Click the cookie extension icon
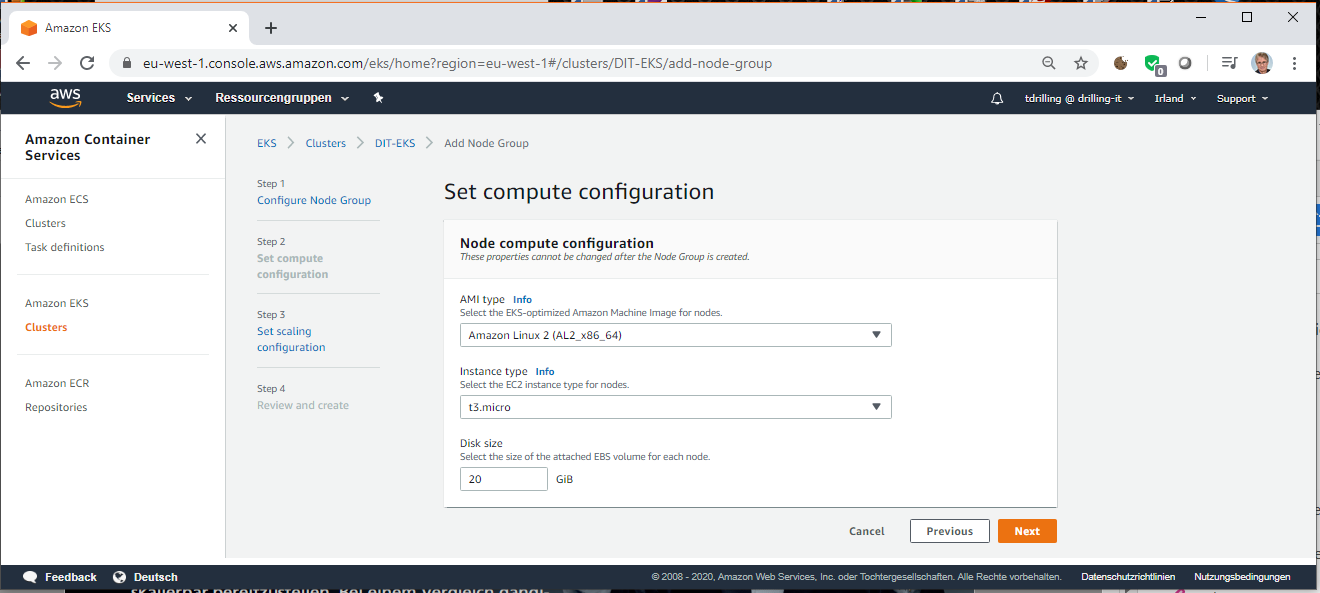The height and width of the screenshot is (593, 1320). (1121, 63)
